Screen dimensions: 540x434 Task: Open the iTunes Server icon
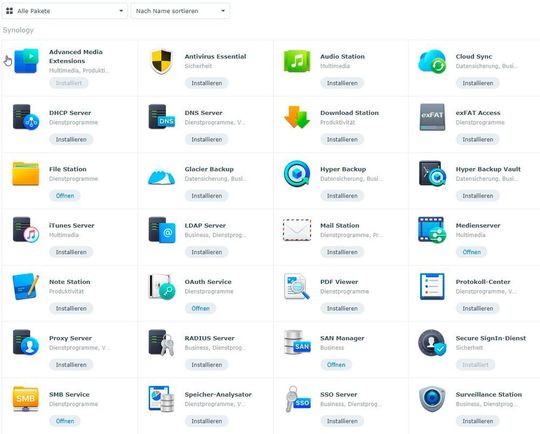[x=26, y=230]
